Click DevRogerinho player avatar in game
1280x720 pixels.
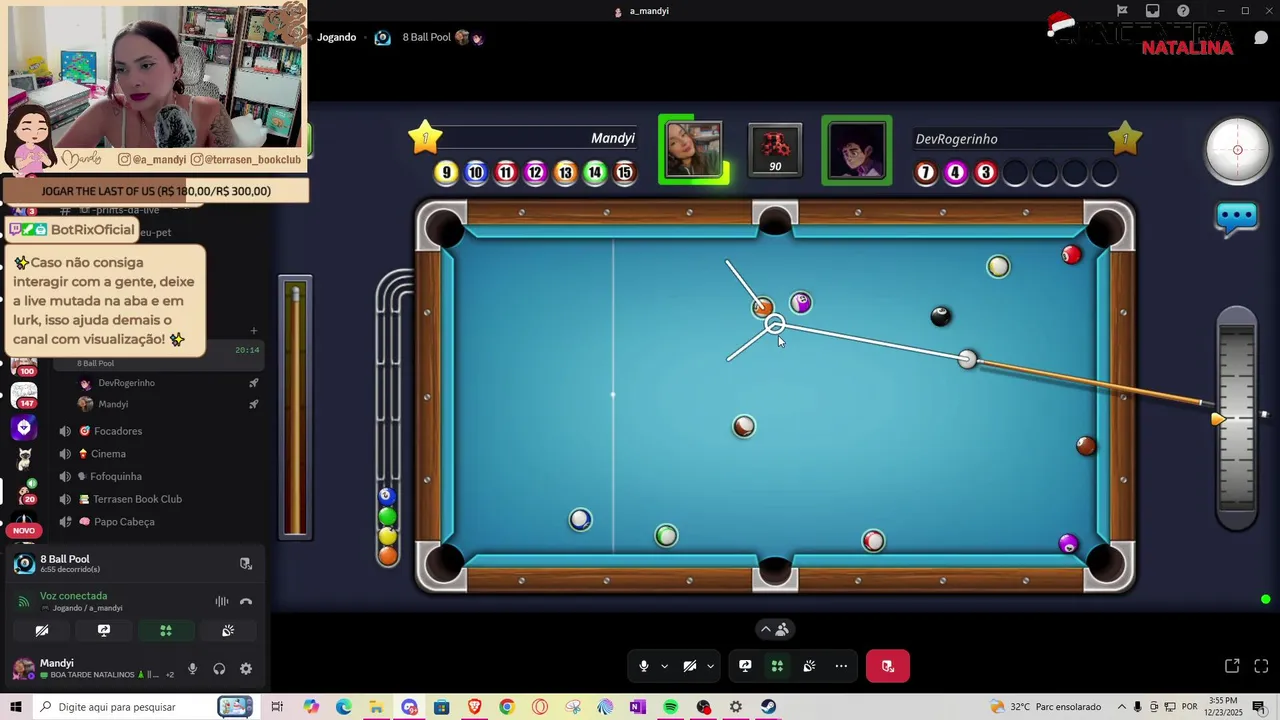tap(857, 150)
